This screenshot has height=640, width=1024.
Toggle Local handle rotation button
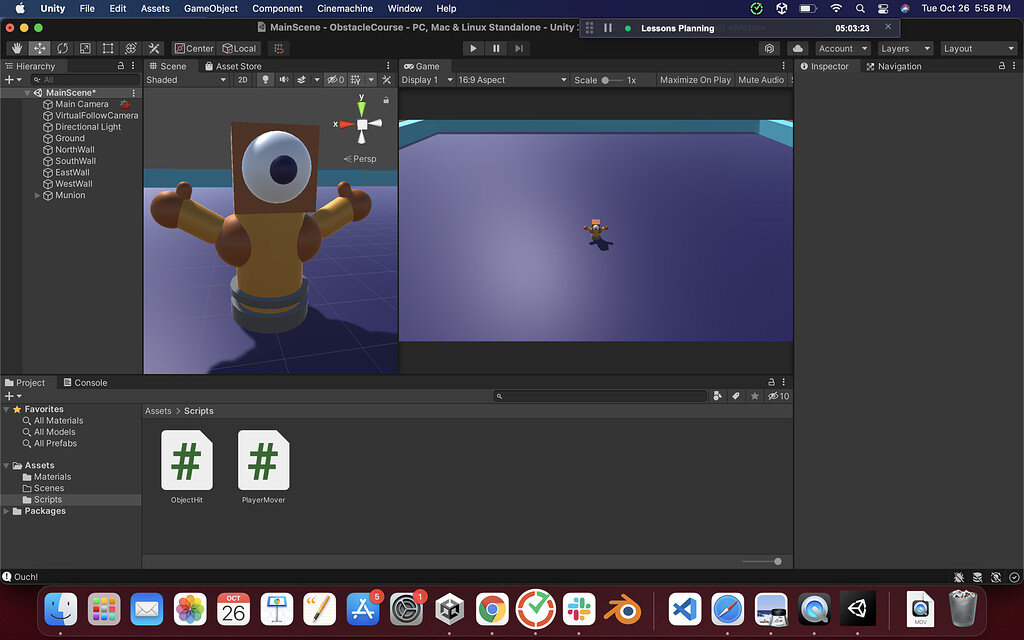[x=239, y=48]
